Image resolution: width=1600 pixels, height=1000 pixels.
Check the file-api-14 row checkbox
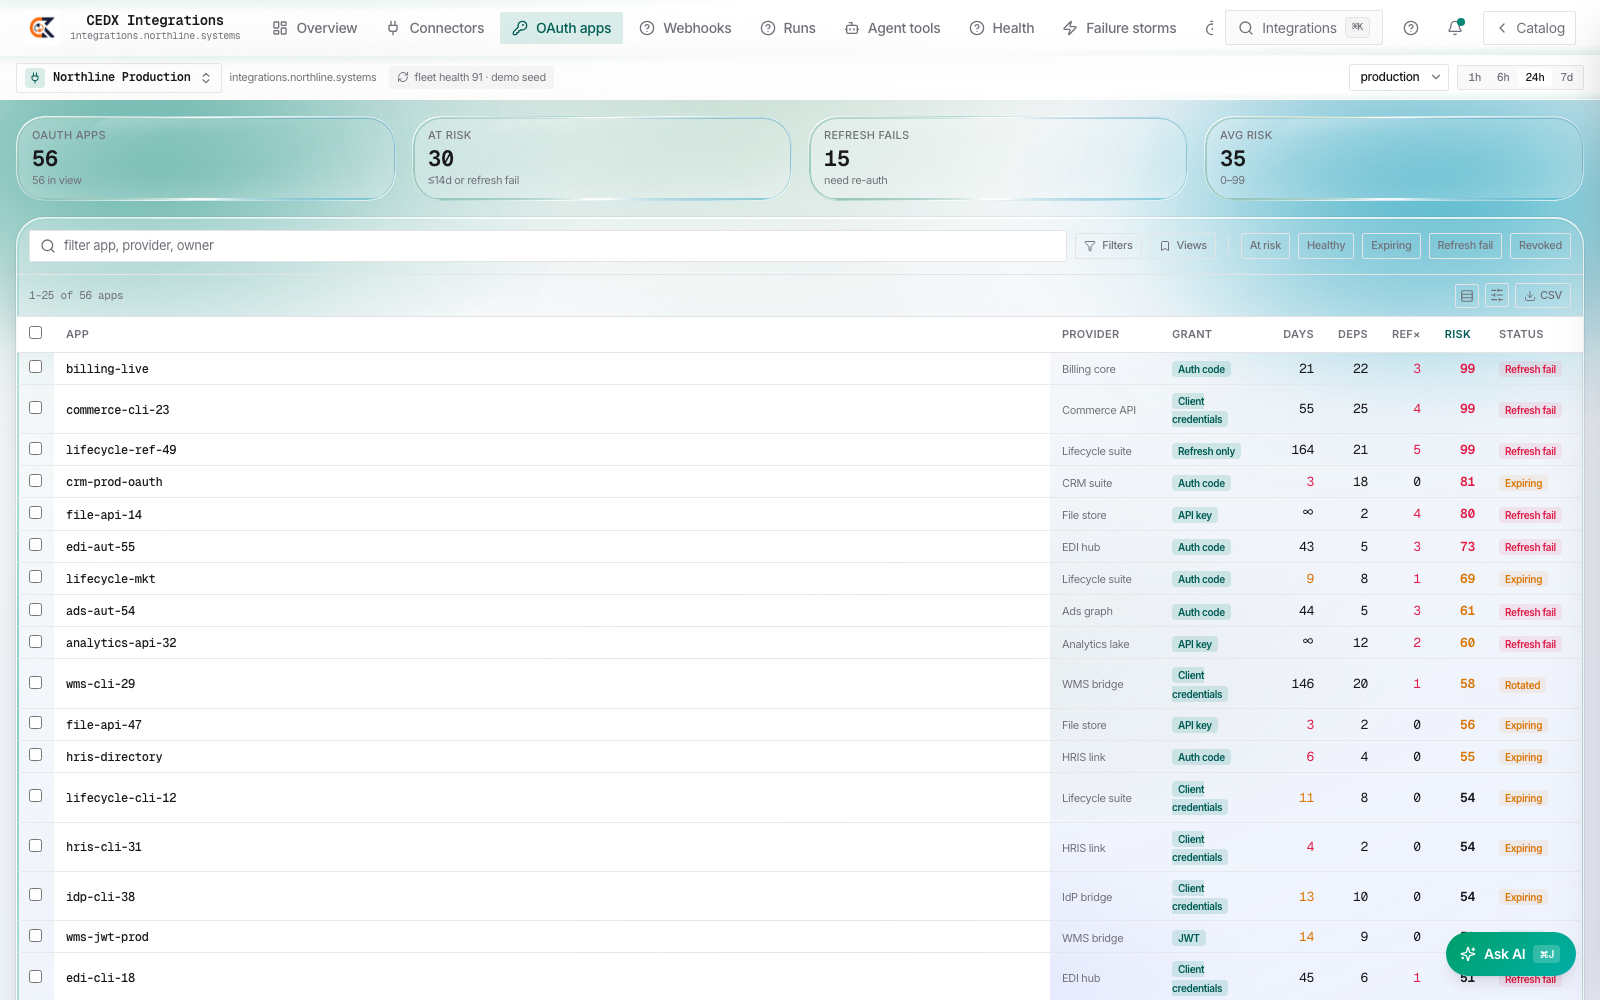pyautogui.click(x=36, y=513)
